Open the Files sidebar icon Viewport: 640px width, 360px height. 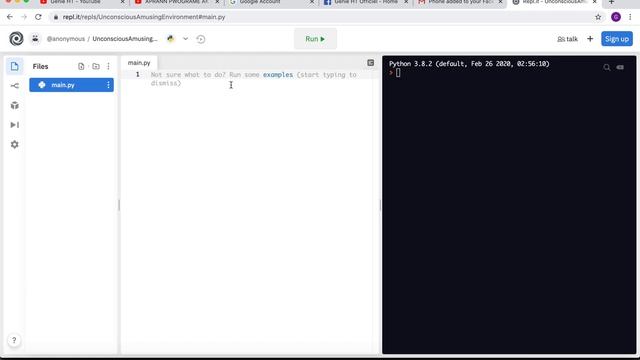14,66
